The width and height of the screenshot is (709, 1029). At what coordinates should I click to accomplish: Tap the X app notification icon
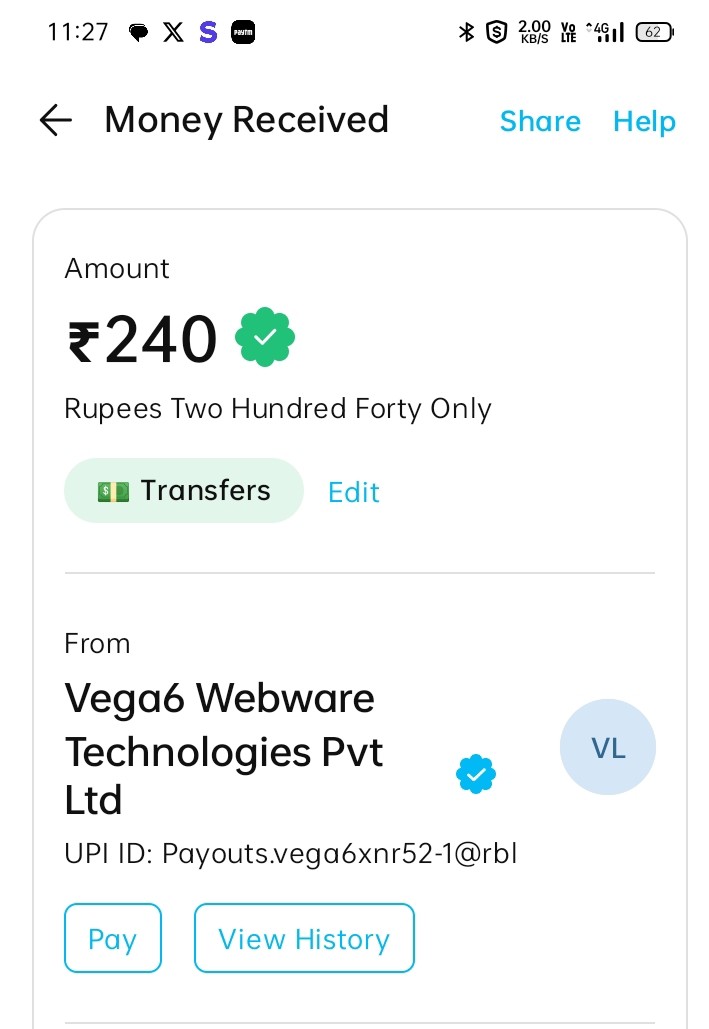coord(173,32)
